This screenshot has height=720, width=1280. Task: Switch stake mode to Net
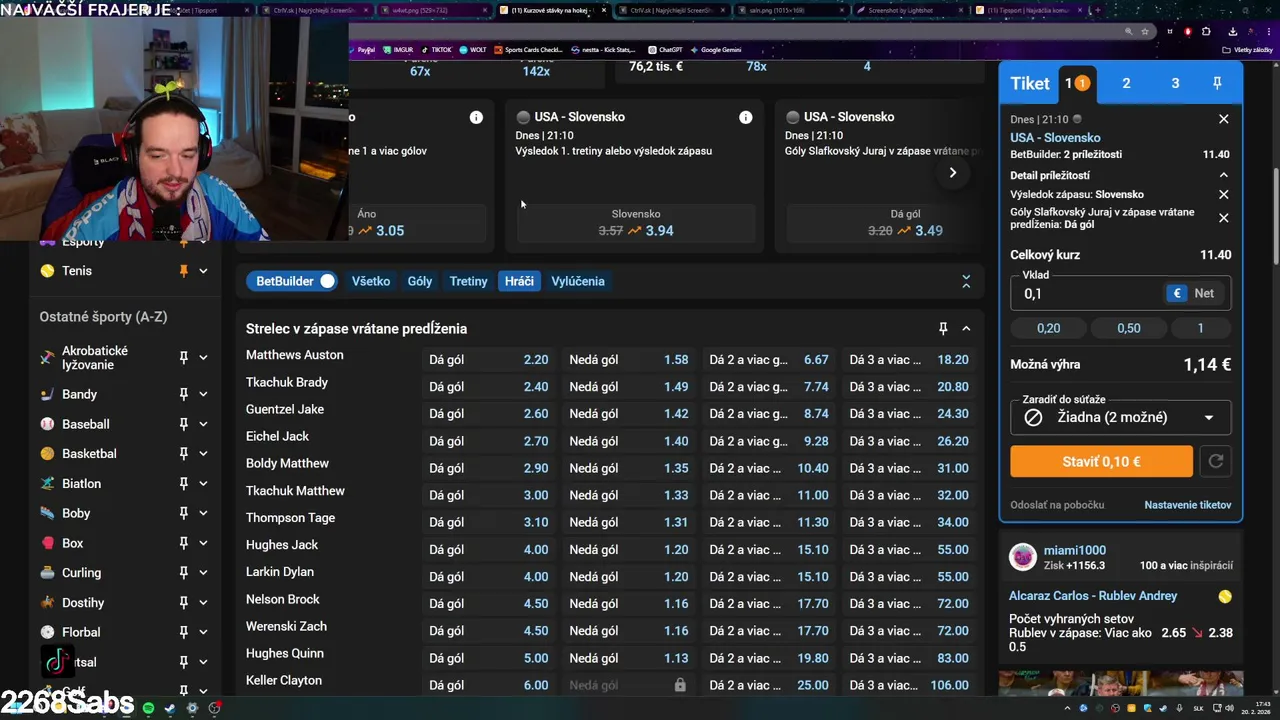1204,293
